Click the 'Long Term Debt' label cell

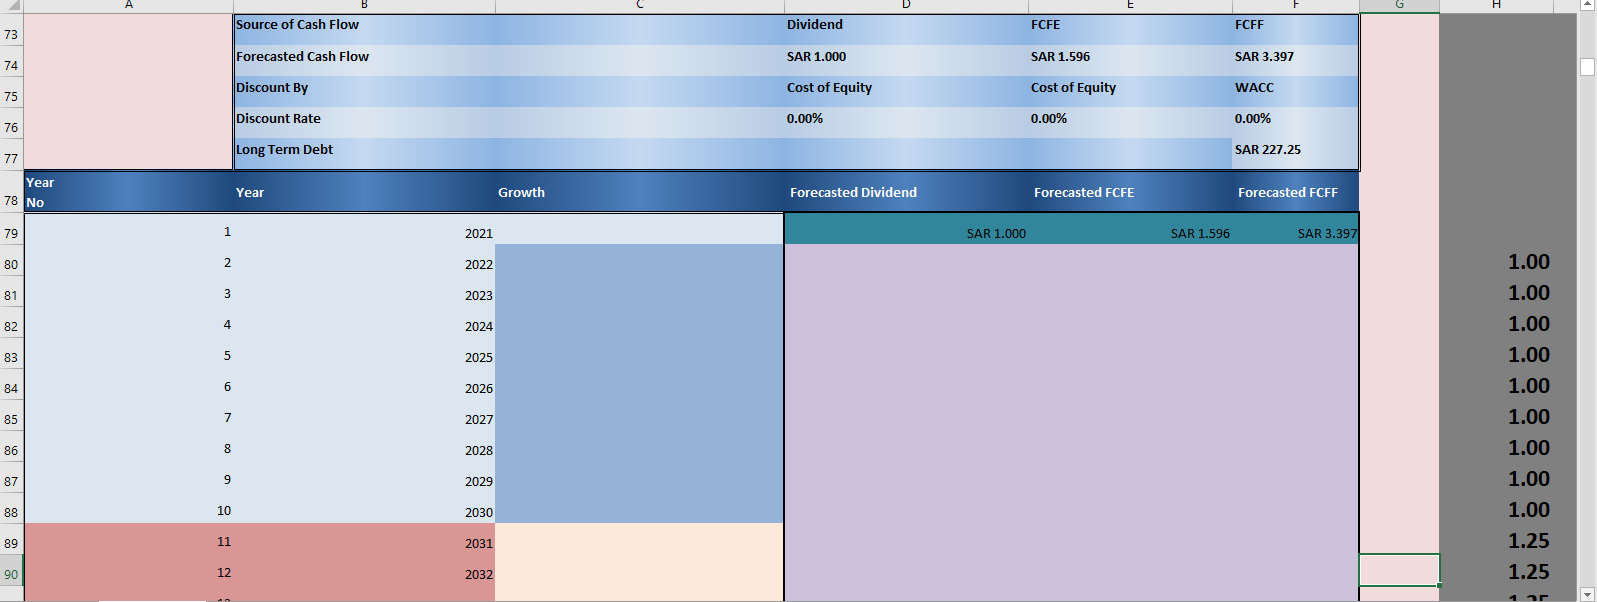(364, 153)
